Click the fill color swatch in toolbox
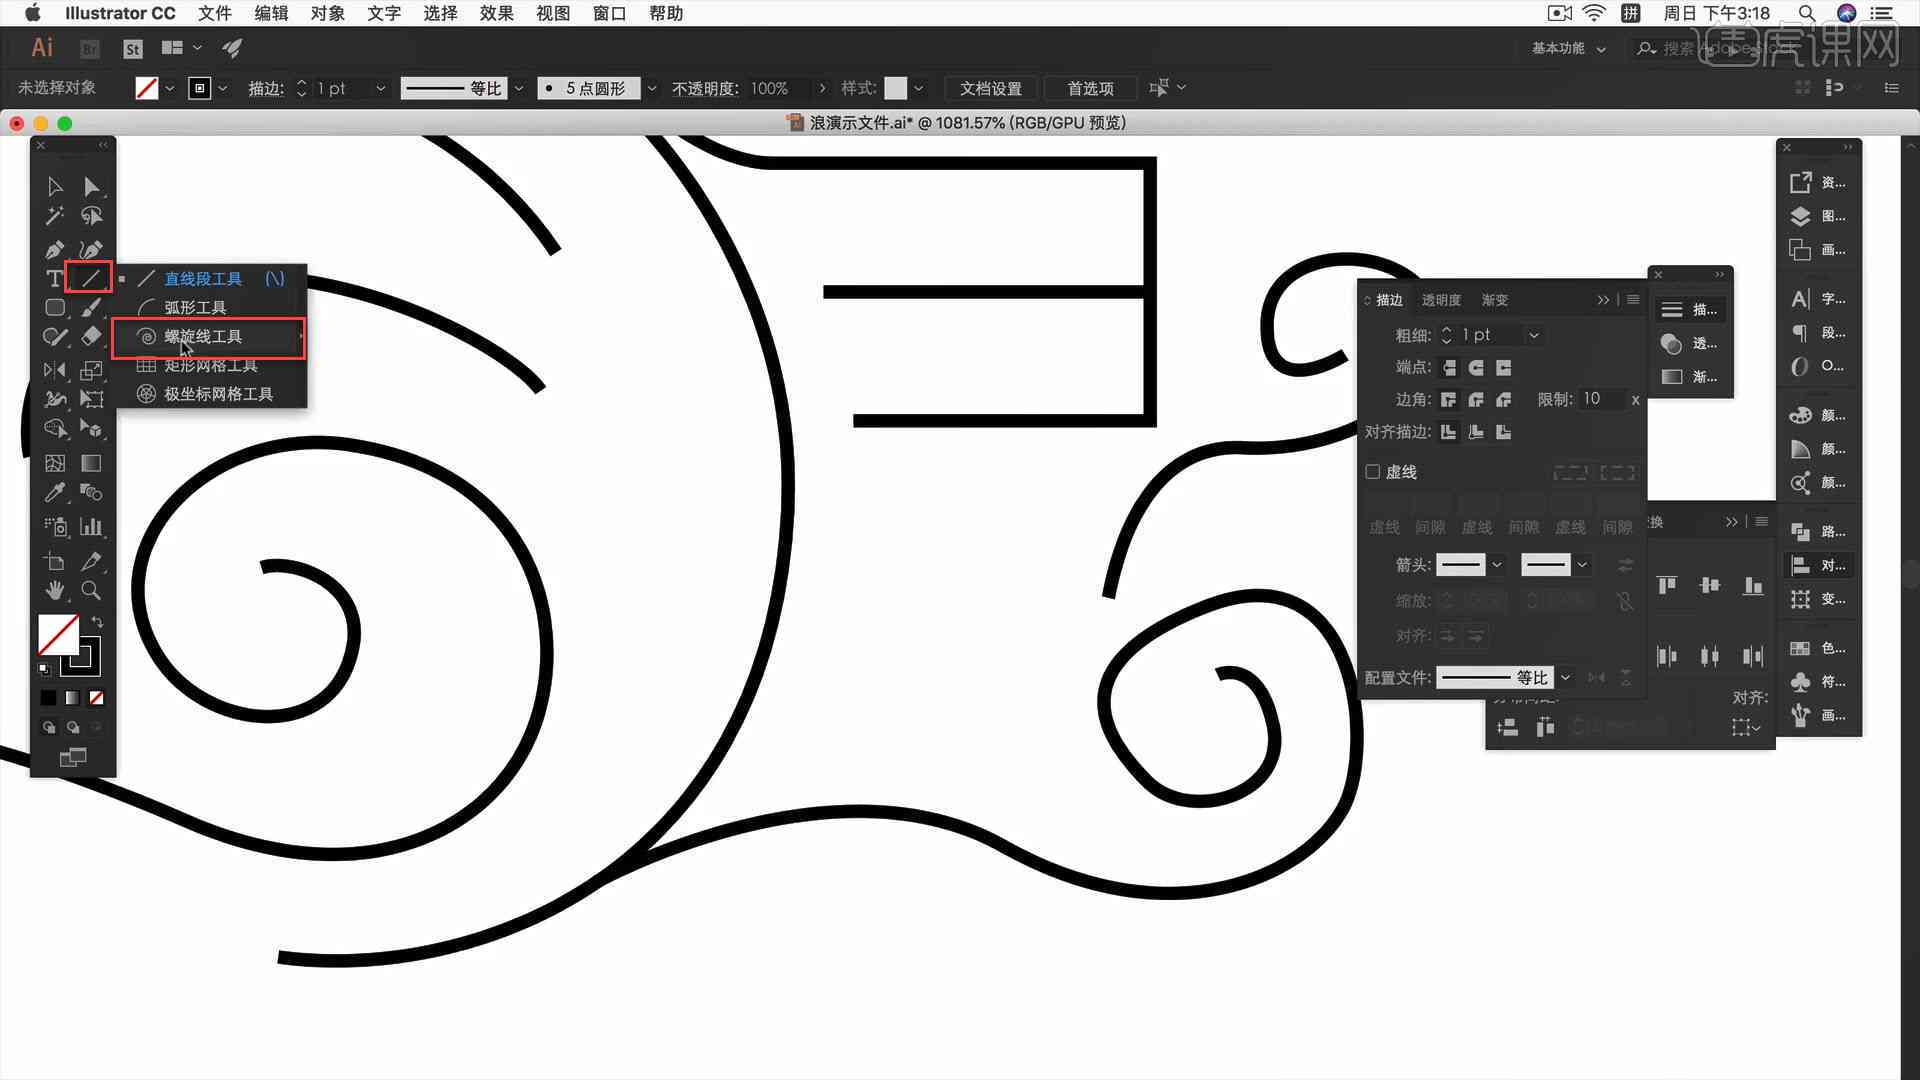Image resolution: width=1920 pixels, height=1080 pixels. pos(58,635)
